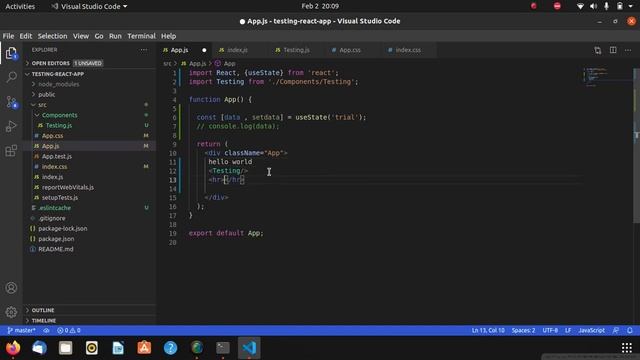Open Ubuntu Software from the dock

point(144,348)
